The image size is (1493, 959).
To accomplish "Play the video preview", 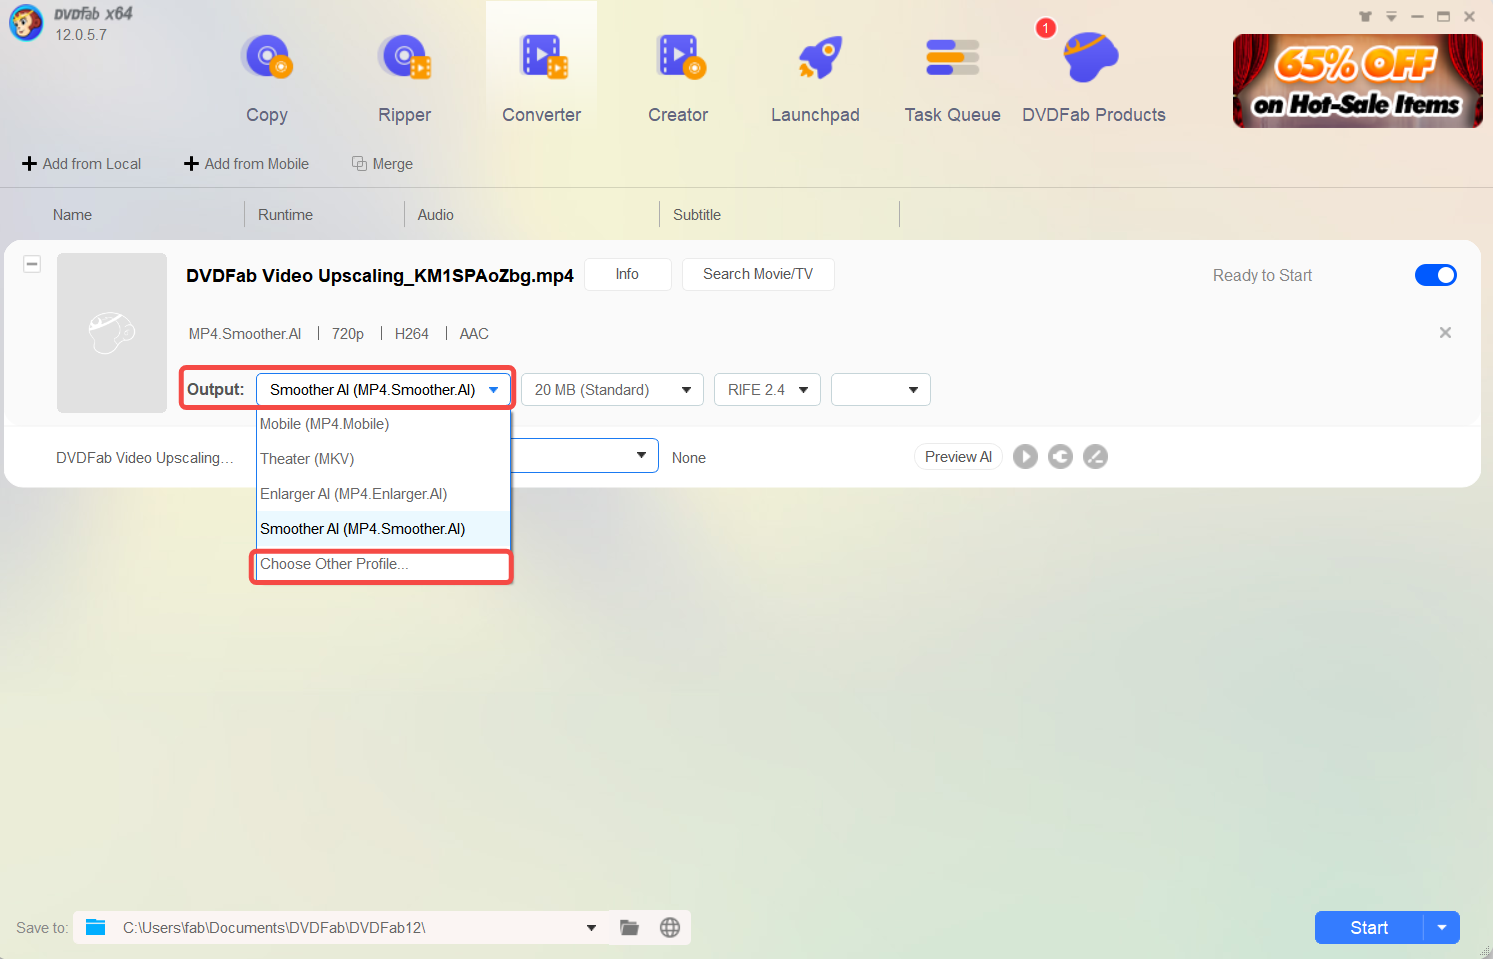I will 1025,457.
